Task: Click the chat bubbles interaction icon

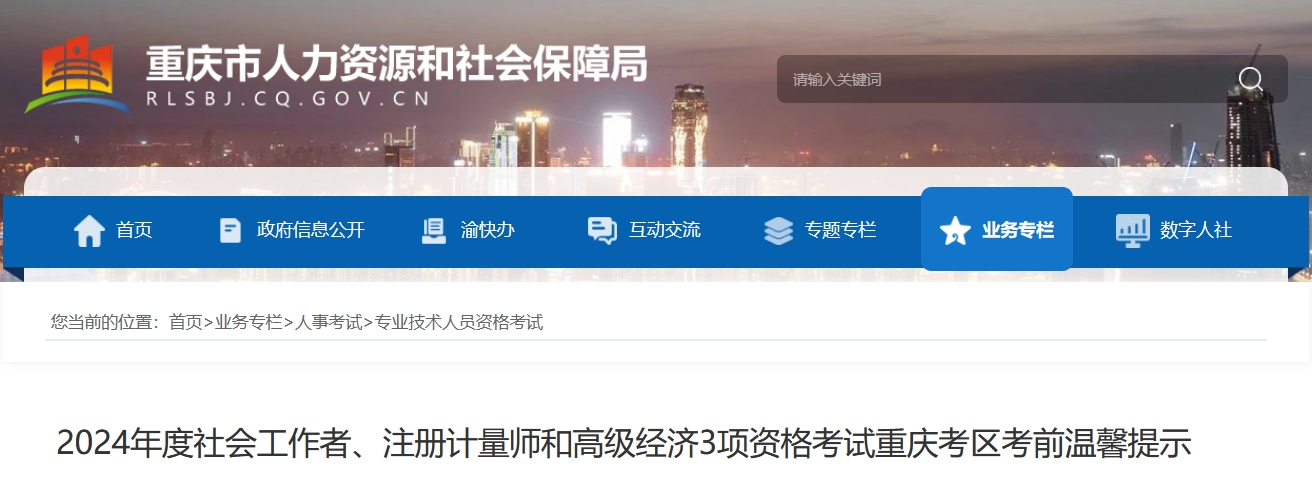Action: [x=602, y=230]
